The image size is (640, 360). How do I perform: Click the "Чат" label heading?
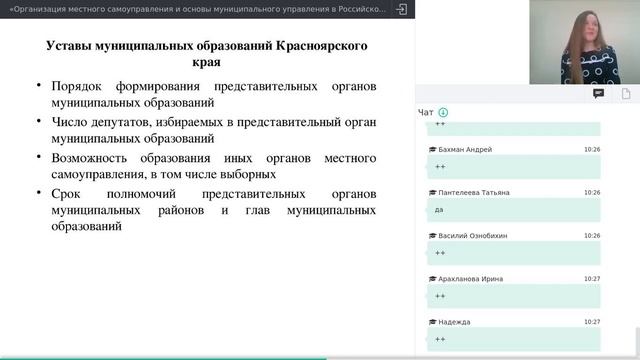pyautogui.click(x=425, y=113)
